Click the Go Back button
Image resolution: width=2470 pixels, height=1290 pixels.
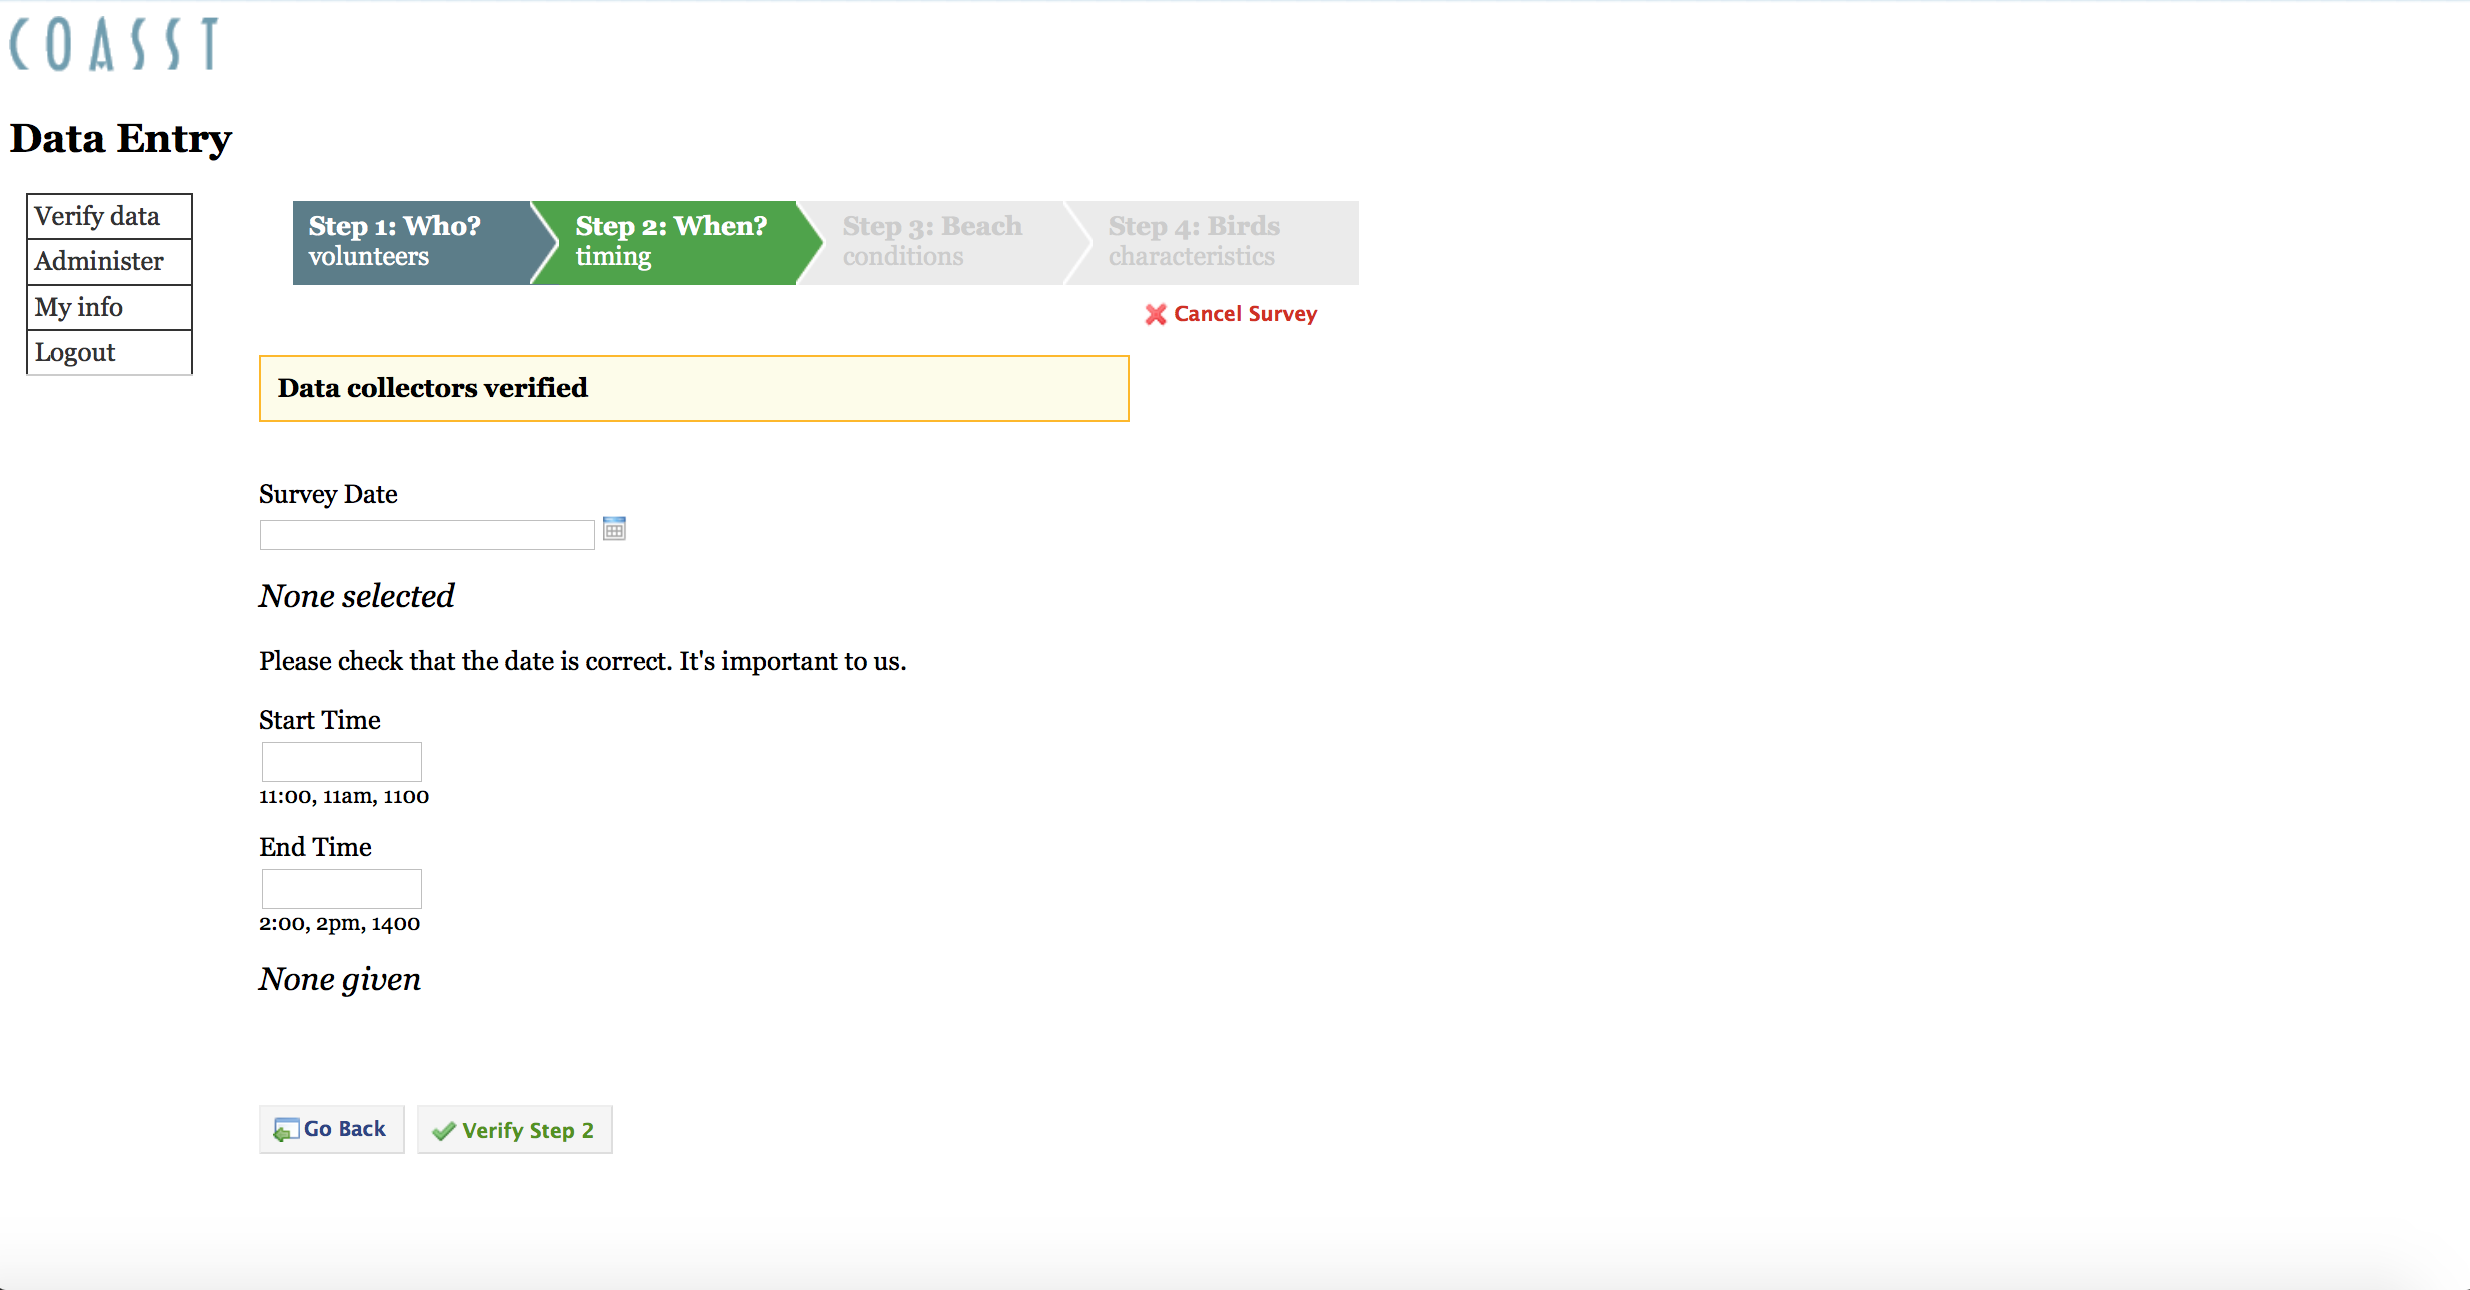coord(332,1129)
